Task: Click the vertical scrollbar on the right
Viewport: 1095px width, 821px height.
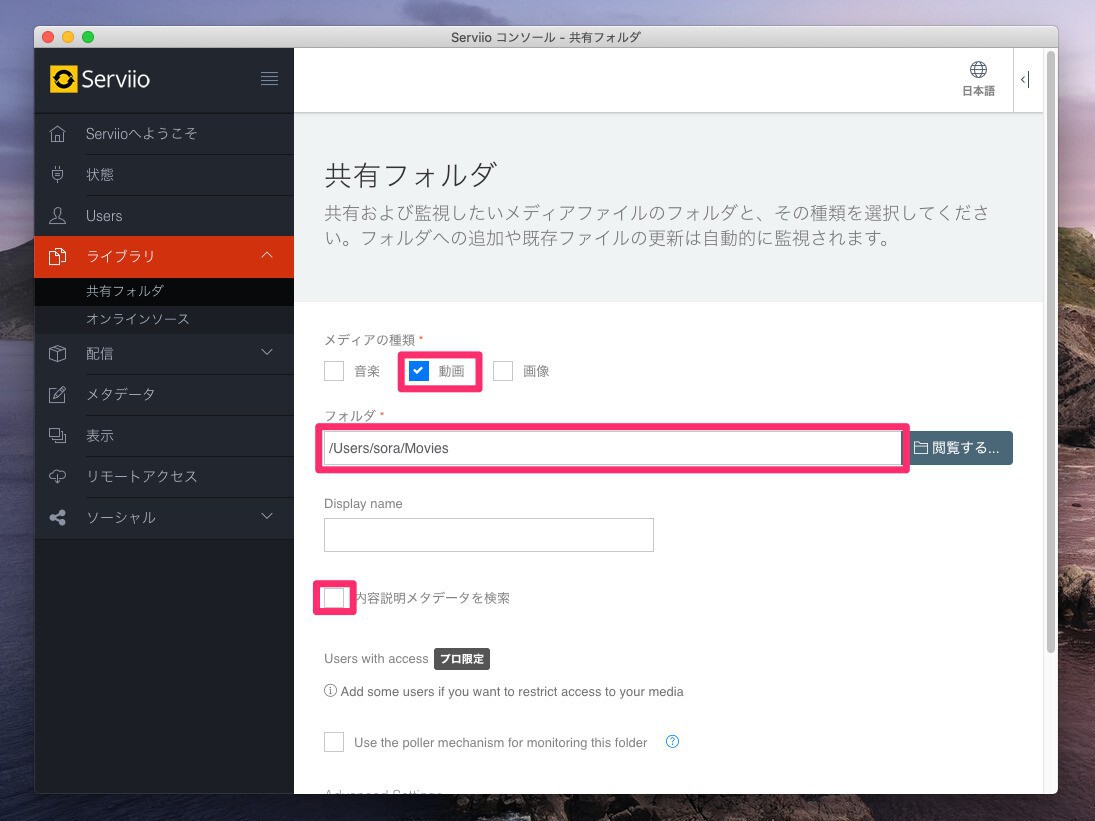Action: point(1051,353)
